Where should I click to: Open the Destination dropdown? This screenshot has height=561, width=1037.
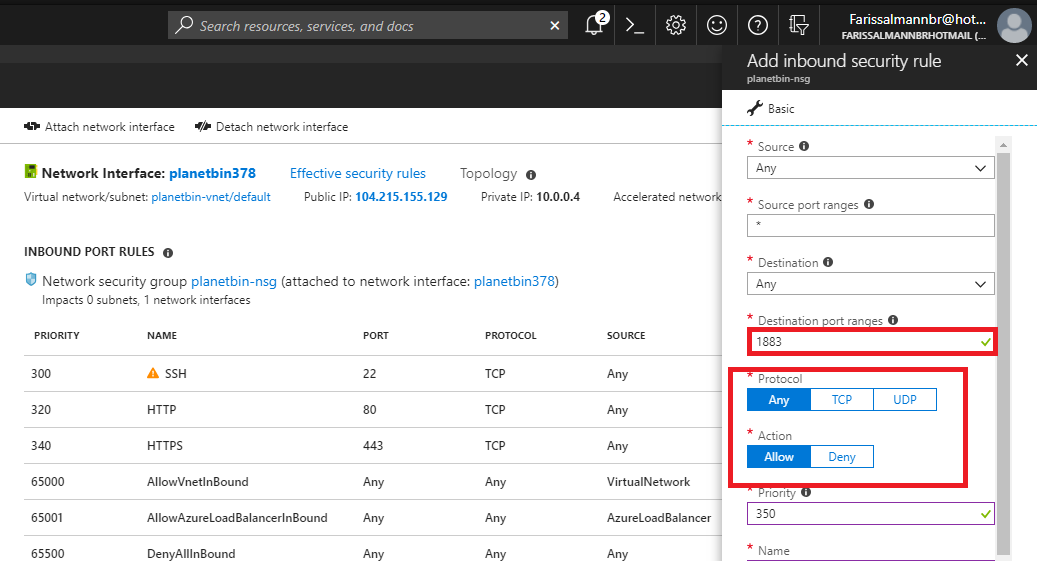[870, 284]
